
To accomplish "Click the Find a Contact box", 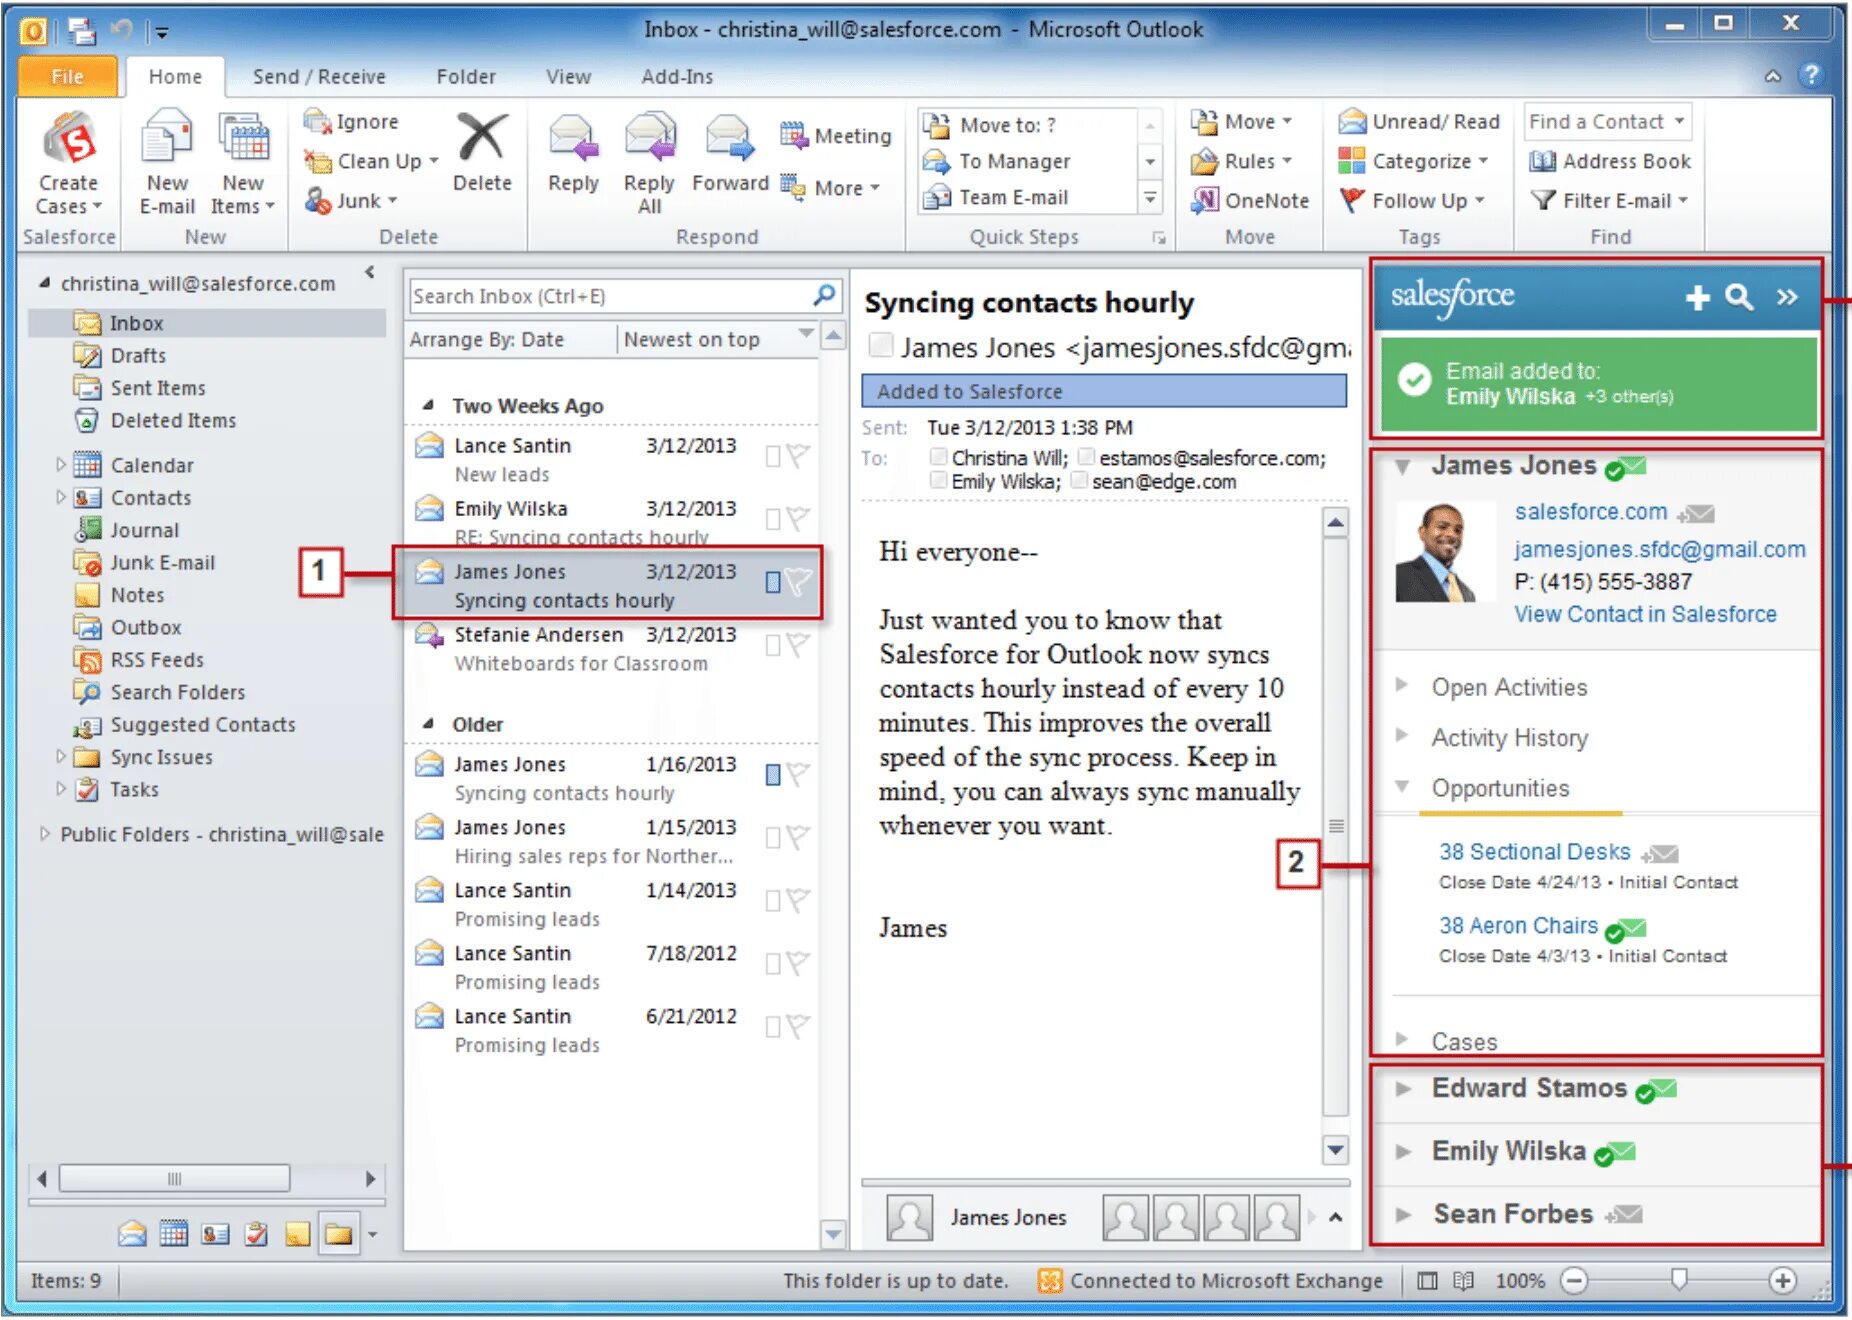I will [1607, 122].
